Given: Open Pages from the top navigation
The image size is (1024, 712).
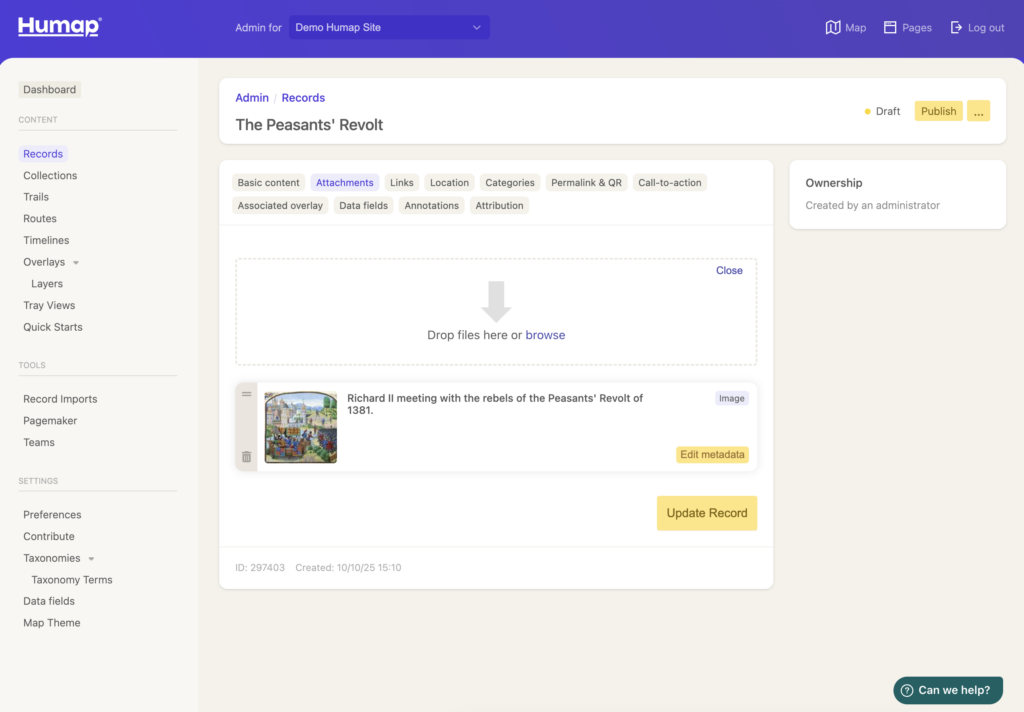Looking at the screenshot, I should (x=907, y=27).
